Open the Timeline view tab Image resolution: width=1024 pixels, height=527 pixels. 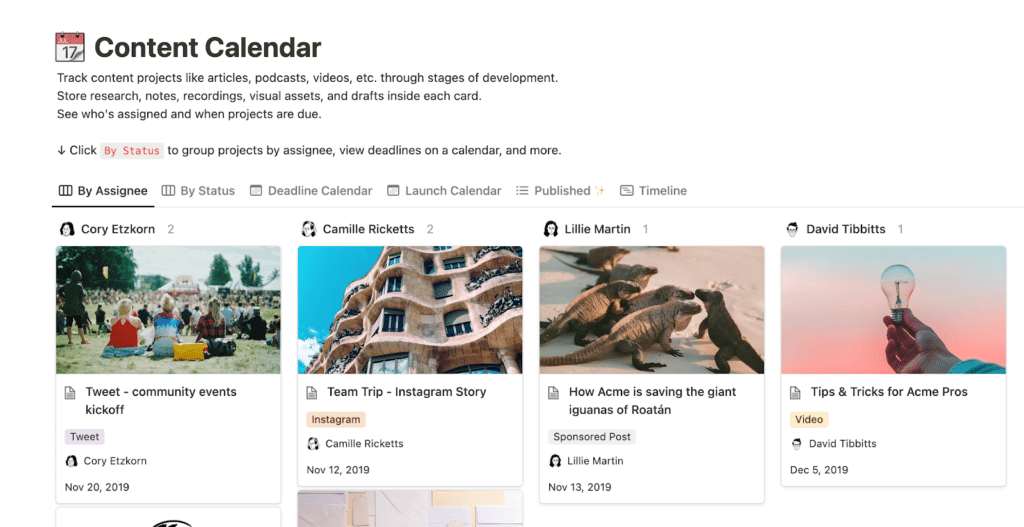[653, 190]
